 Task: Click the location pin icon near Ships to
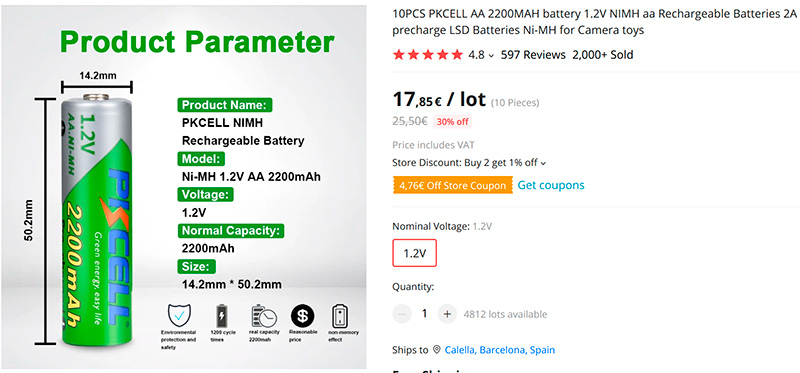pyautogui.click(x=436, y=350)
